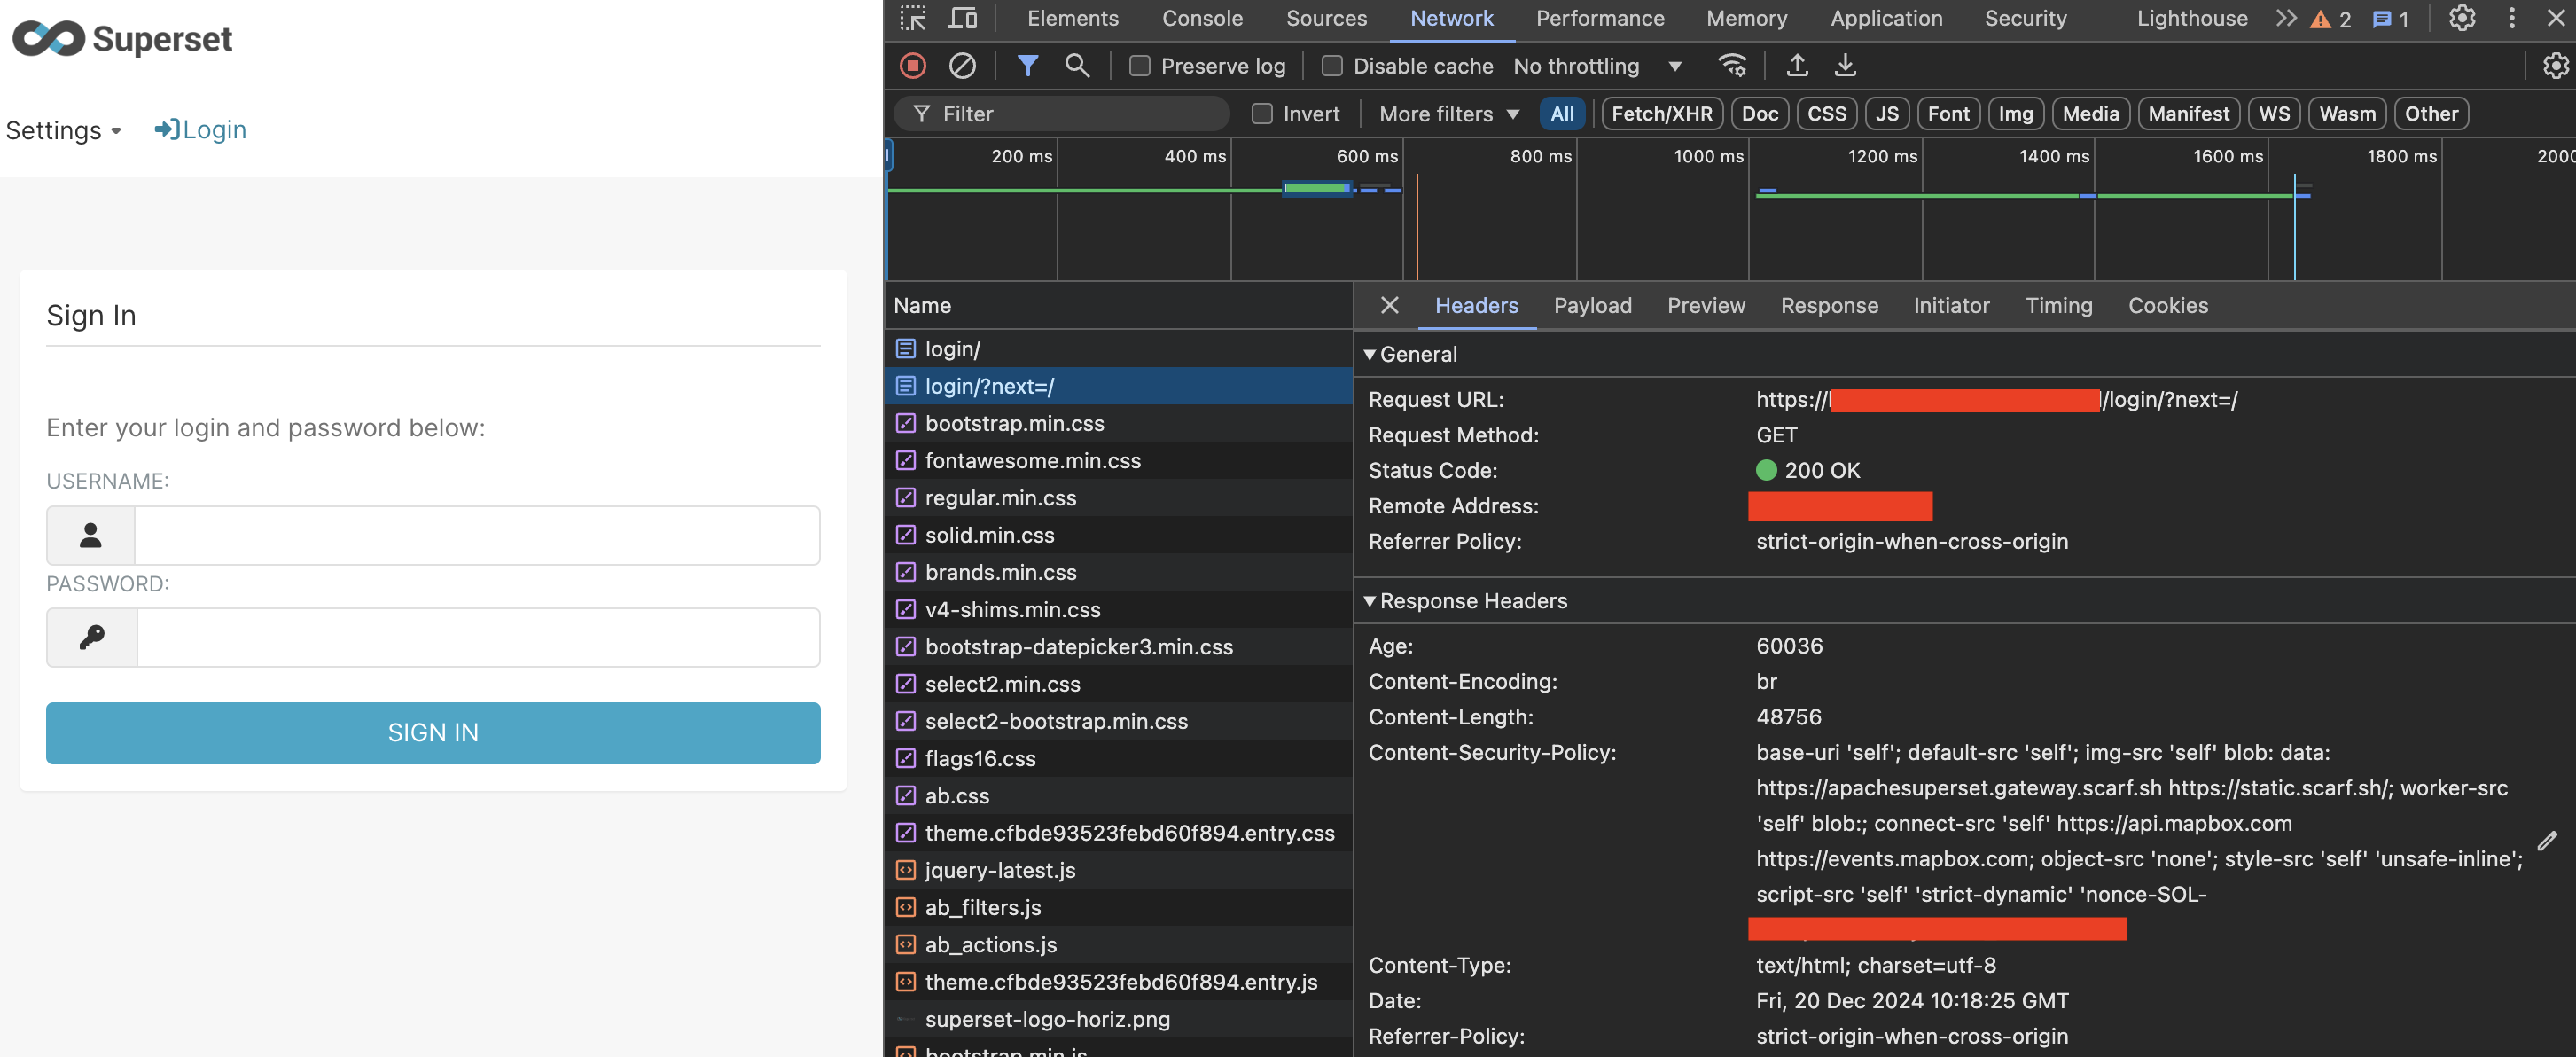This screenshot has width=2576, height=1057.
Task: Filter requests by Doc type
Action: point(1760,114)
